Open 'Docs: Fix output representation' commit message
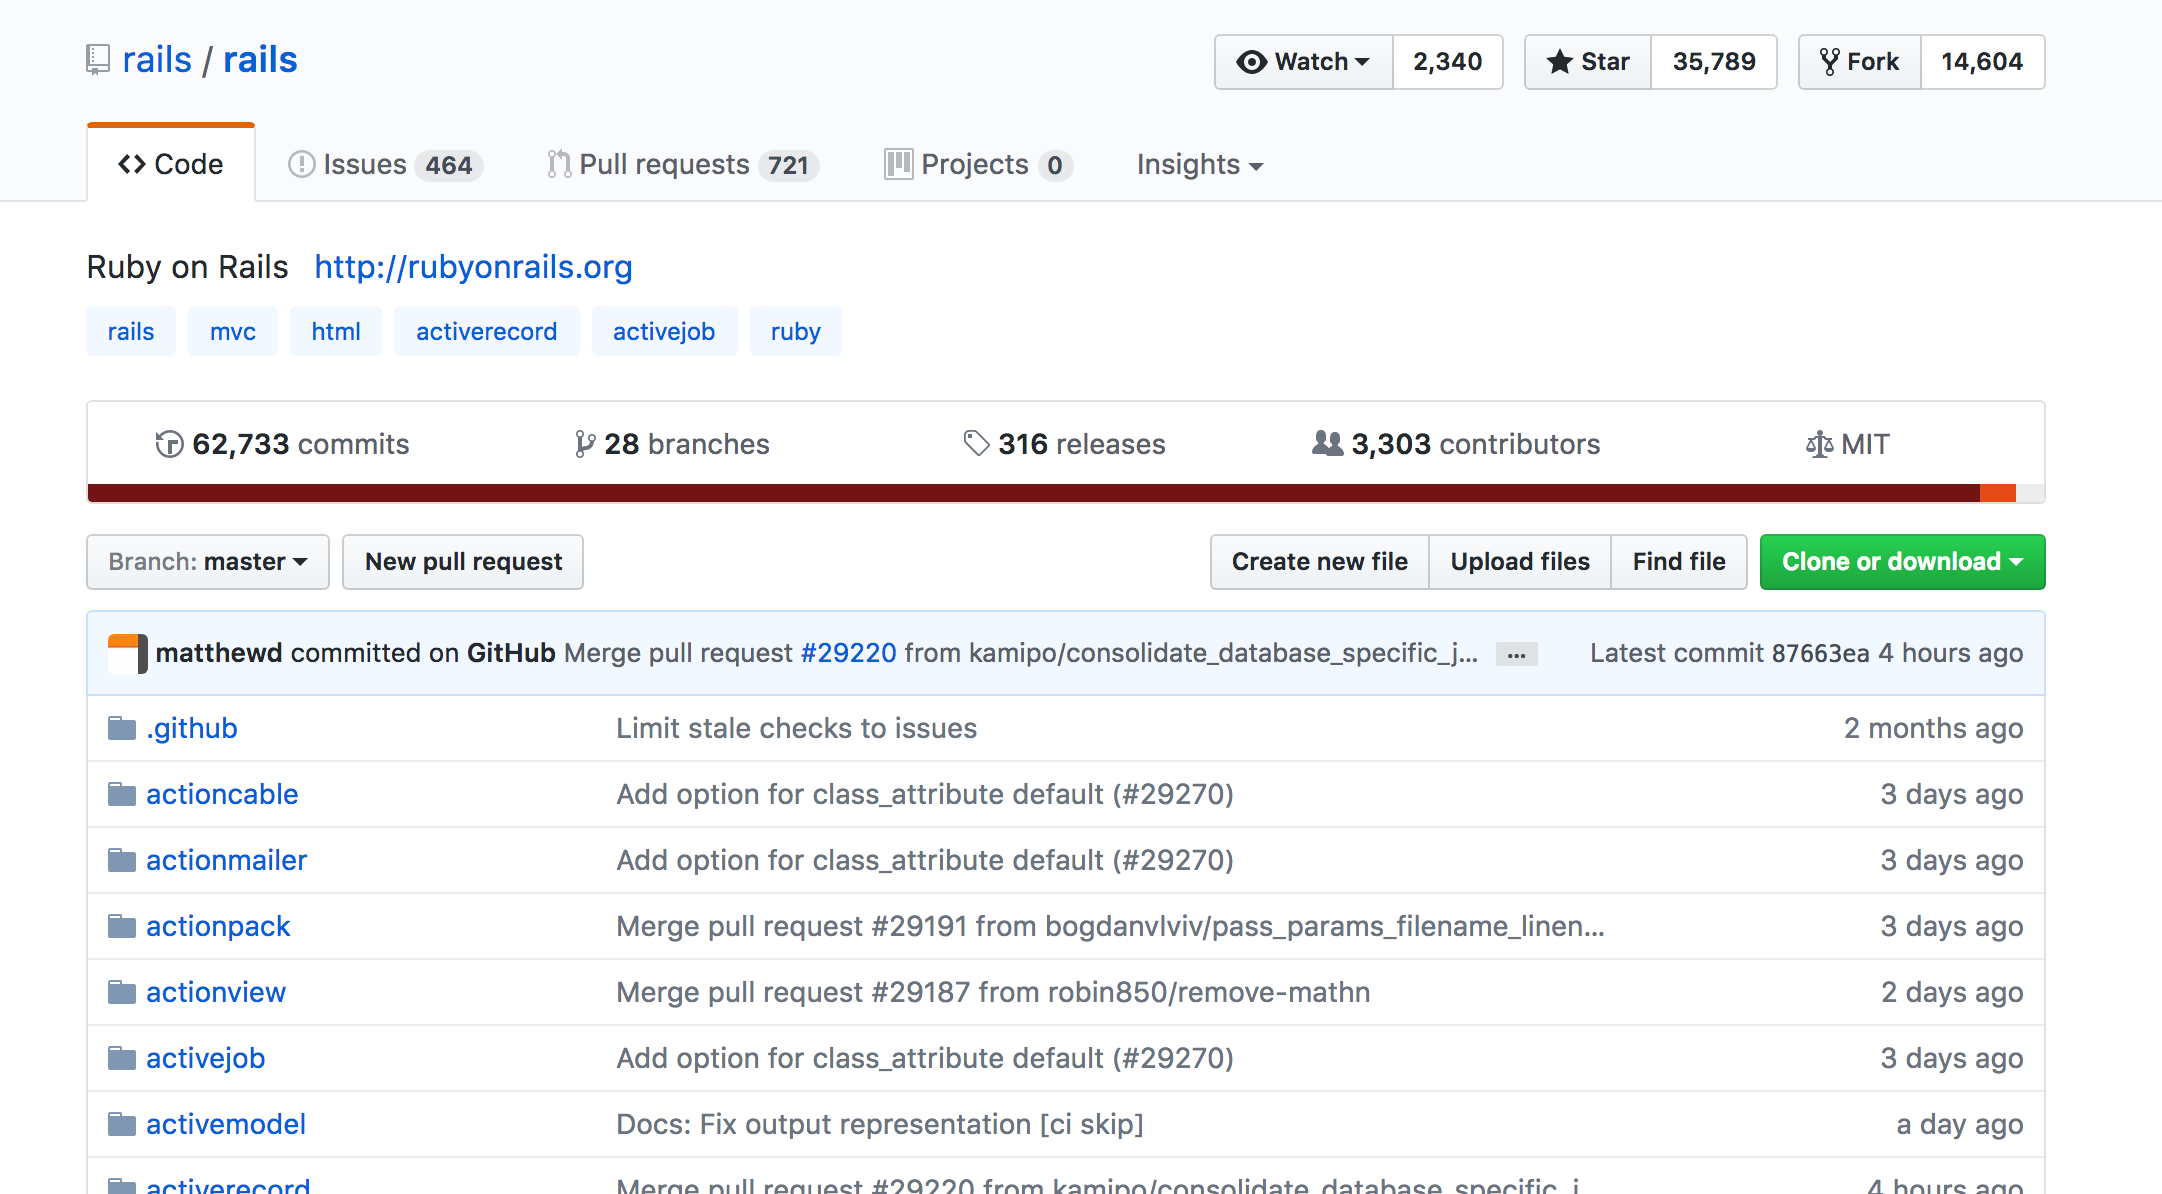Screen dimensions: 2162x1194 pyautogui.click(x=880, y=1124)
